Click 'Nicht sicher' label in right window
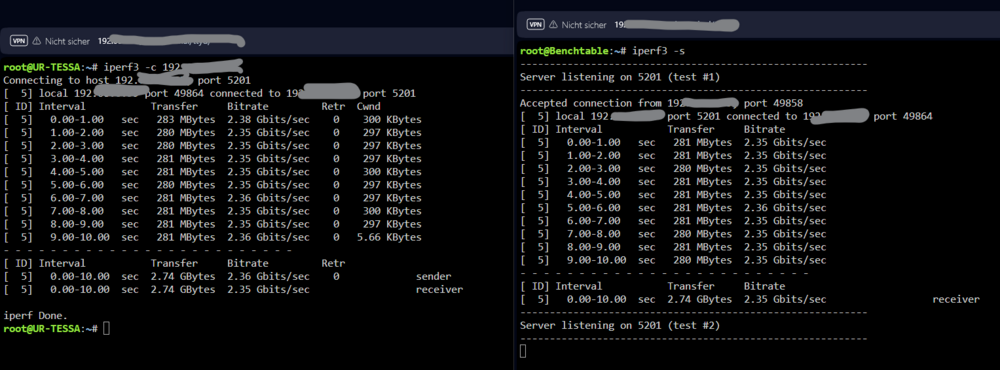Image resolution: width=1000 pixels, height=370 pixels. point(584,25)
